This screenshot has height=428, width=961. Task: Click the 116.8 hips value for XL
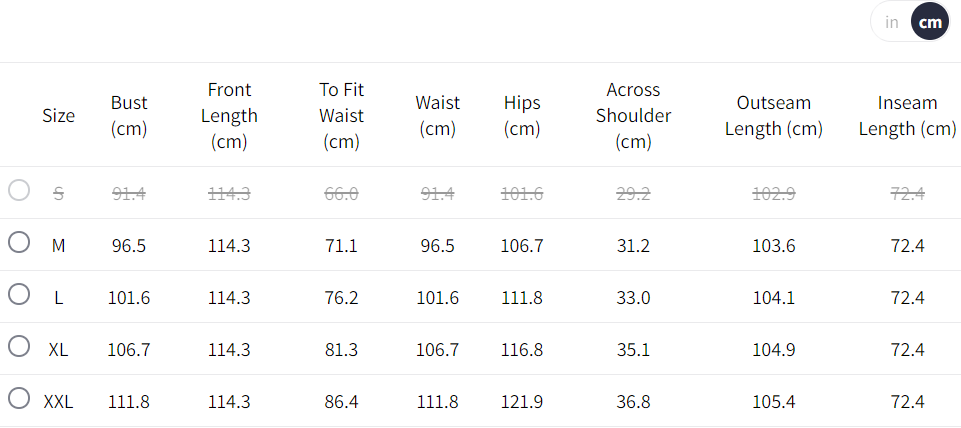click(522, 350)
